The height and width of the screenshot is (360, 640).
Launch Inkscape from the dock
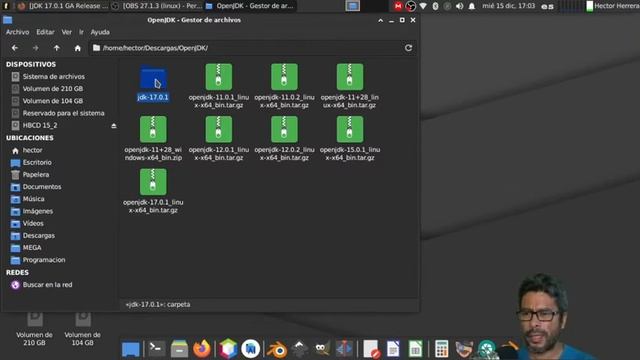click(299, 349)
